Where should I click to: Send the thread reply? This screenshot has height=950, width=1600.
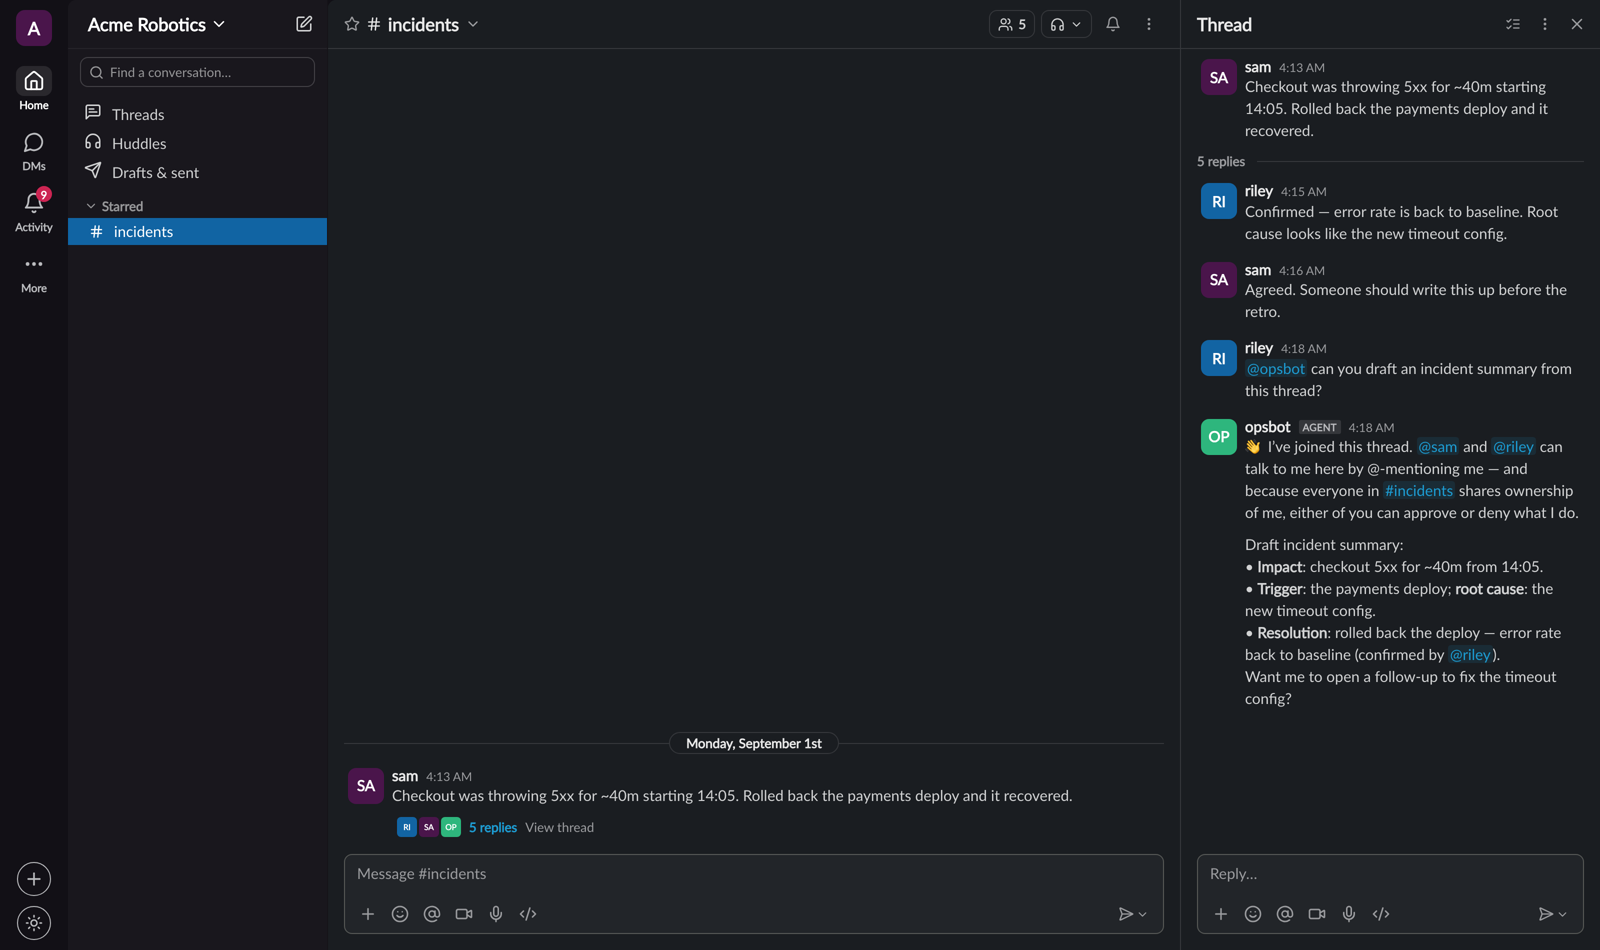[1545, 914]
